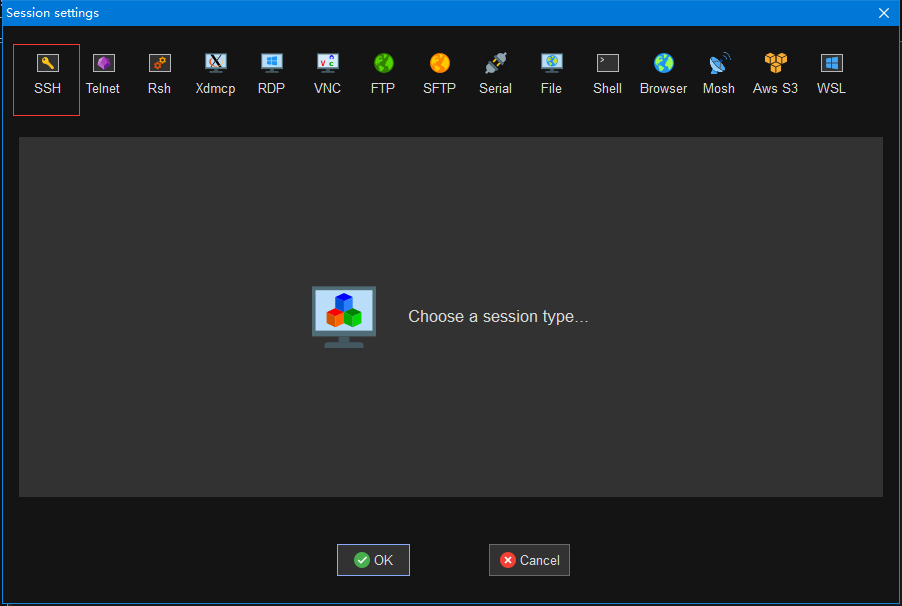Confirm with the OK button

point(373,560)
